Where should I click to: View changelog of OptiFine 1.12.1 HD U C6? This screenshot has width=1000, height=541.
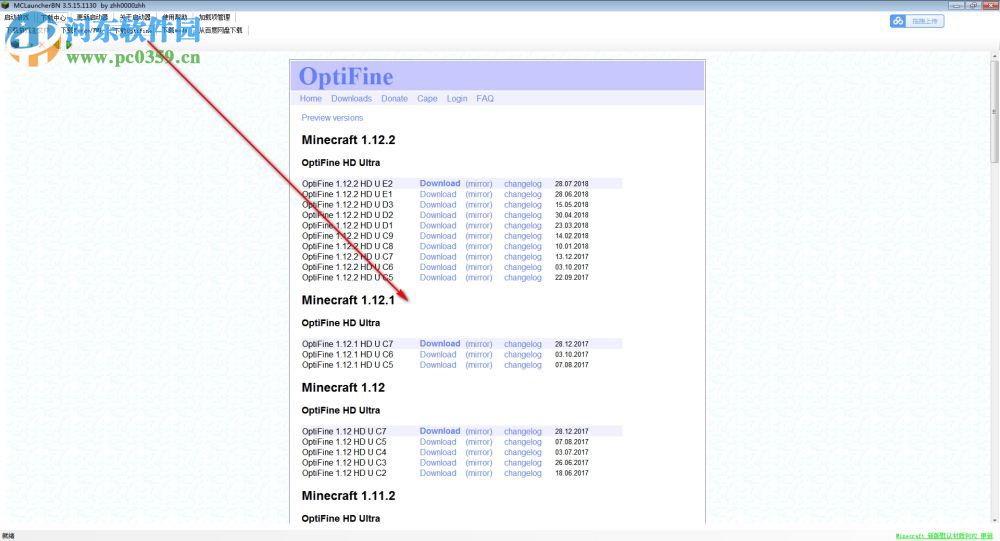pyautogui.click(x=522, y=354)
